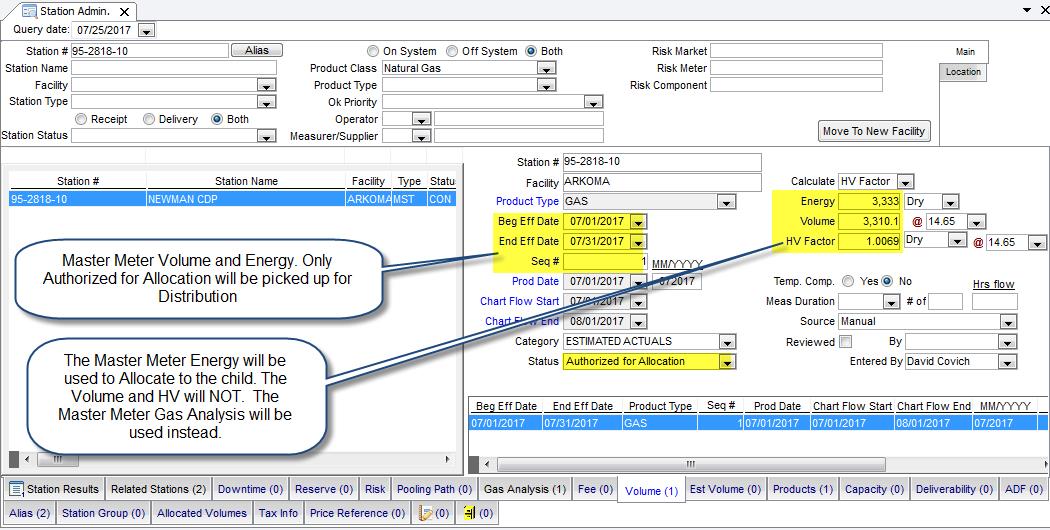The width and height of the screenshot is (1050, 530).
Task: Click the Energy value input field
Action: (x=869, y=201)
